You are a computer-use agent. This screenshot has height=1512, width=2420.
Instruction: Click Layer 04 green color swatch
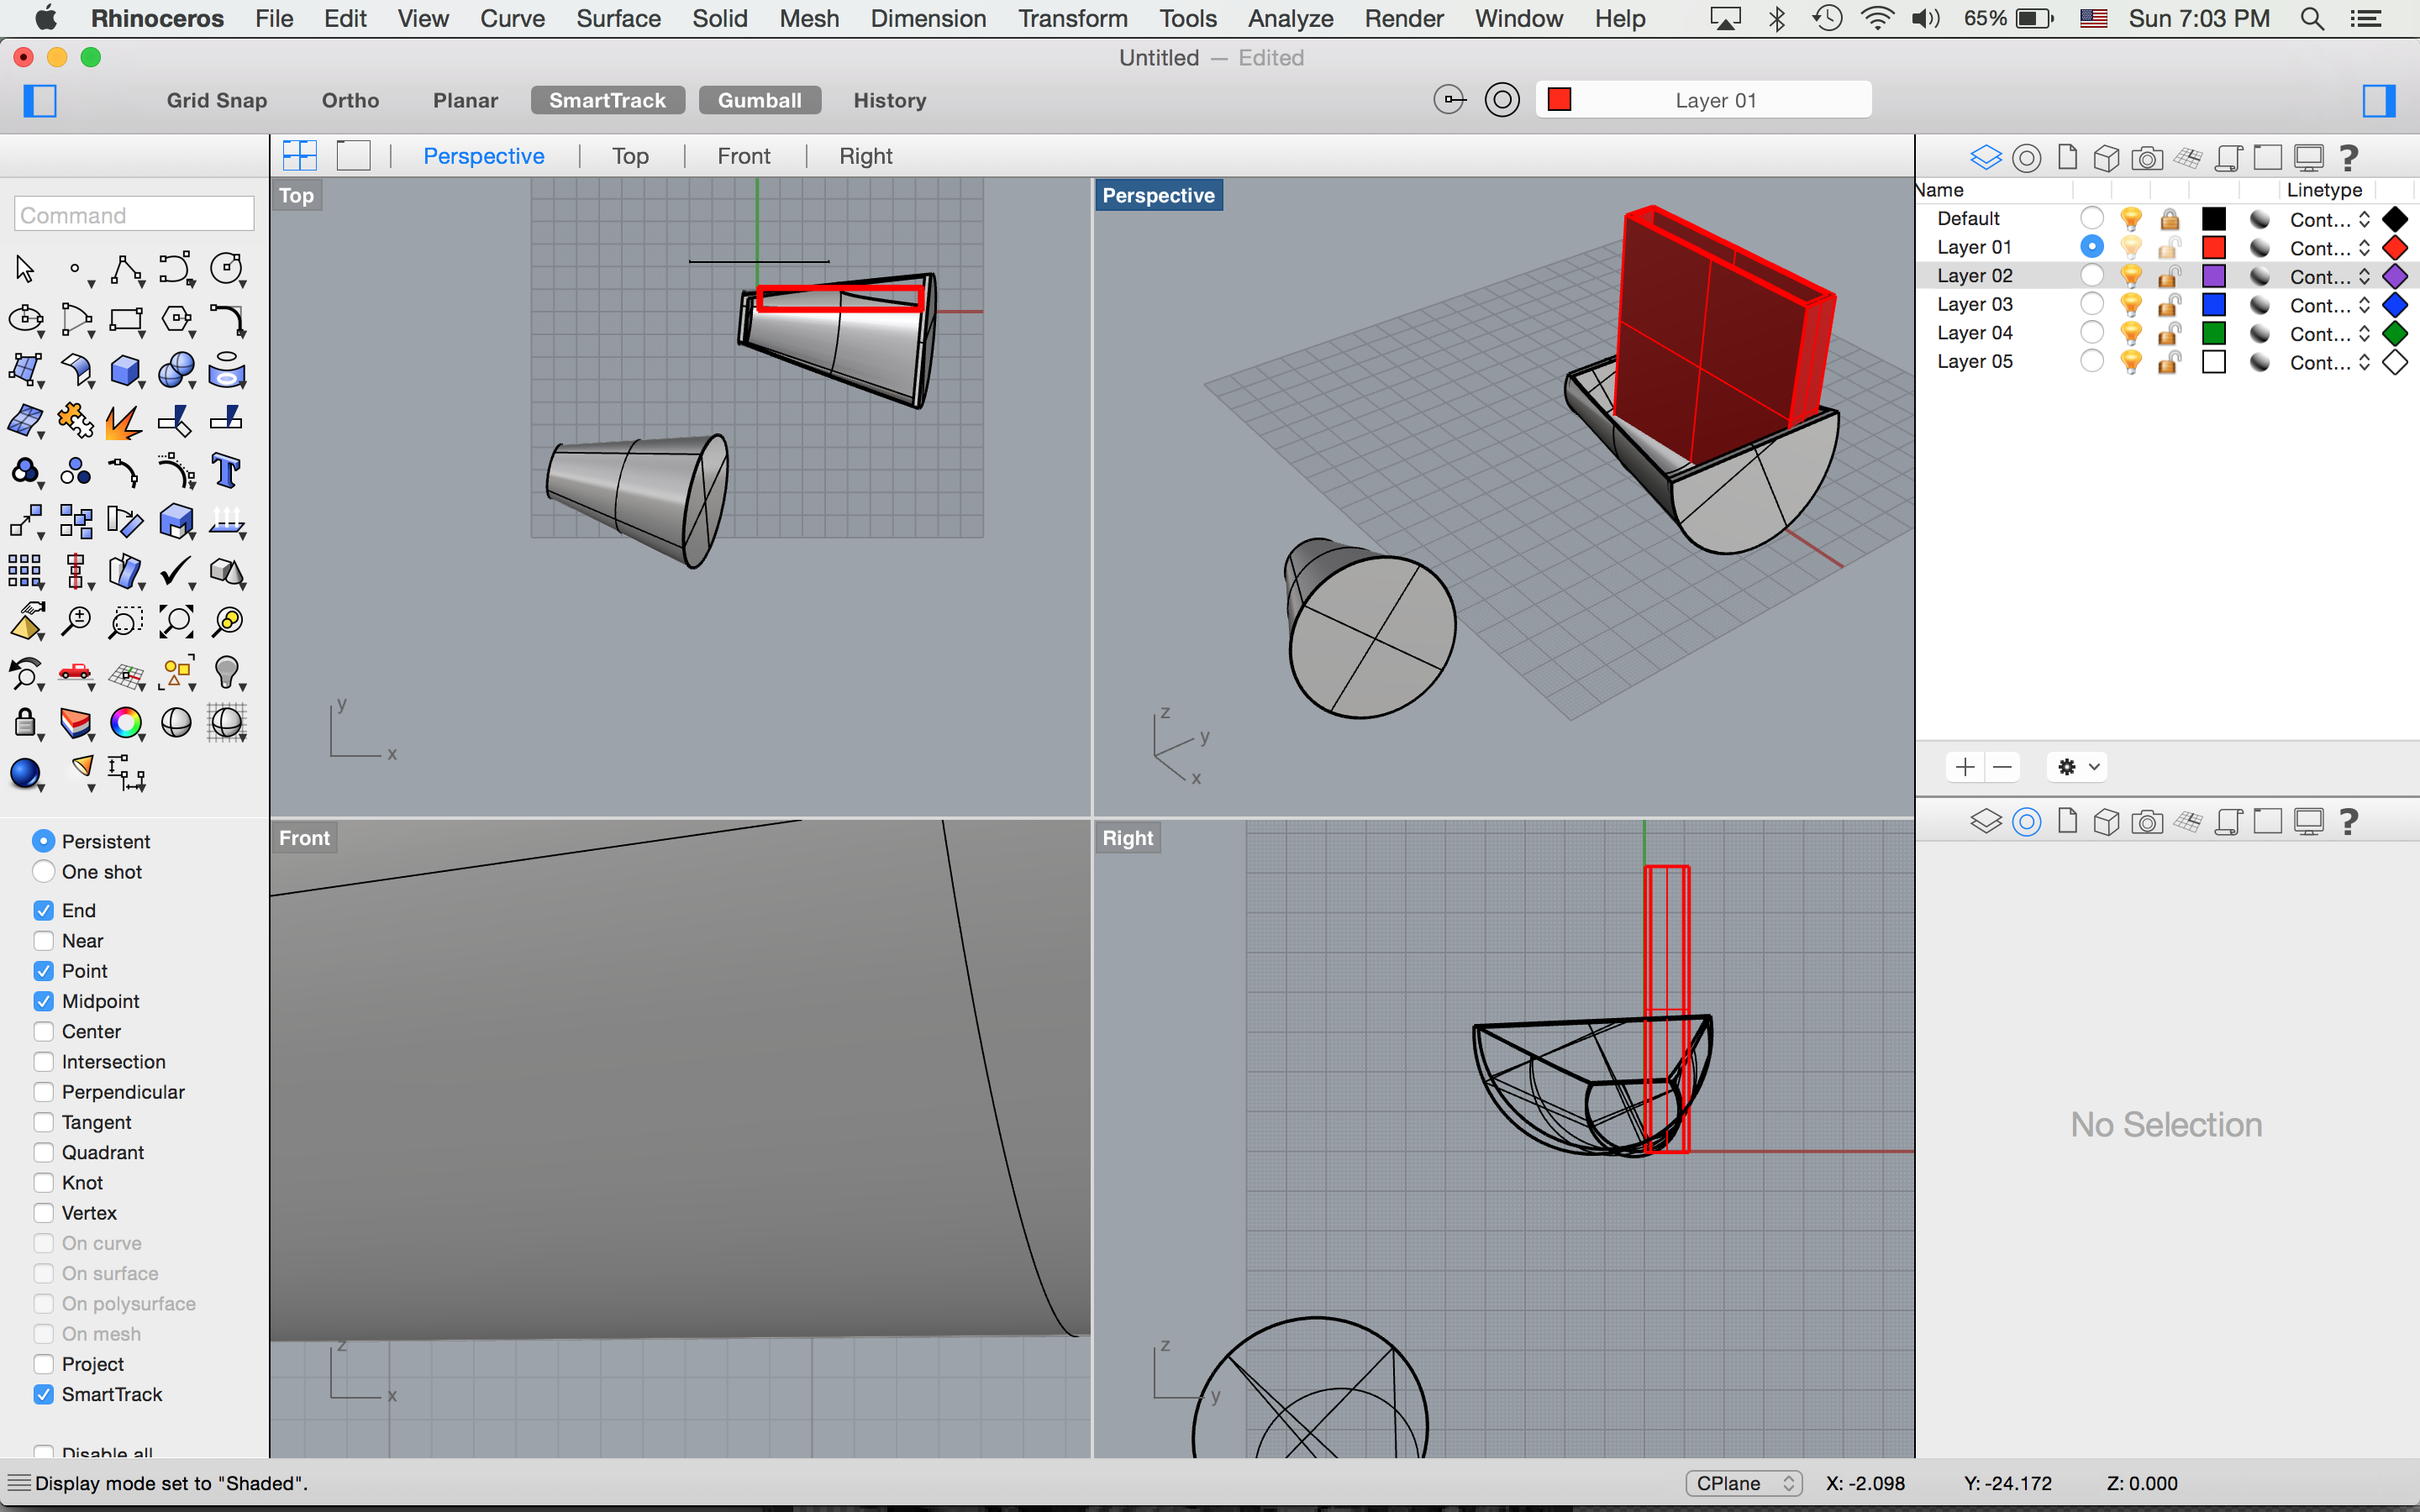click(2214, 333)
